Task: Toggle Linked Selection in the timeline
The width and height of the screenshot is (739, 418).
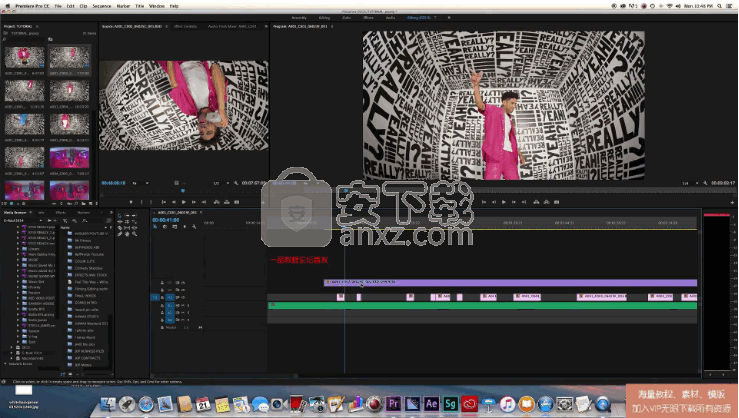Action: pos(174,227)
